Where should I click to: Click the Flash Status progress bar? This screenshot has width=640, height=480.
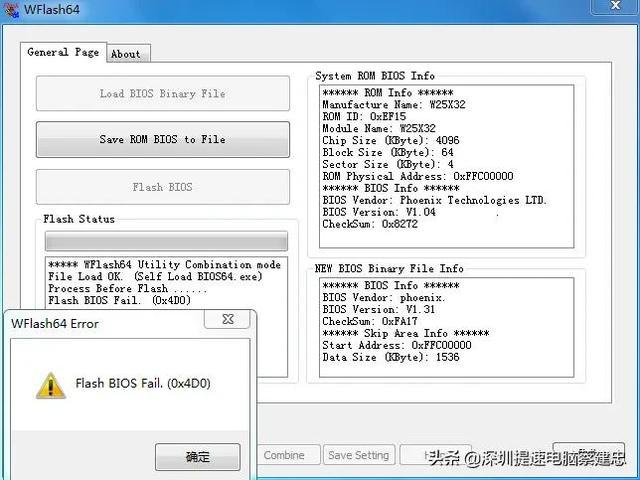pyautogui.click(x=166, y=241)
